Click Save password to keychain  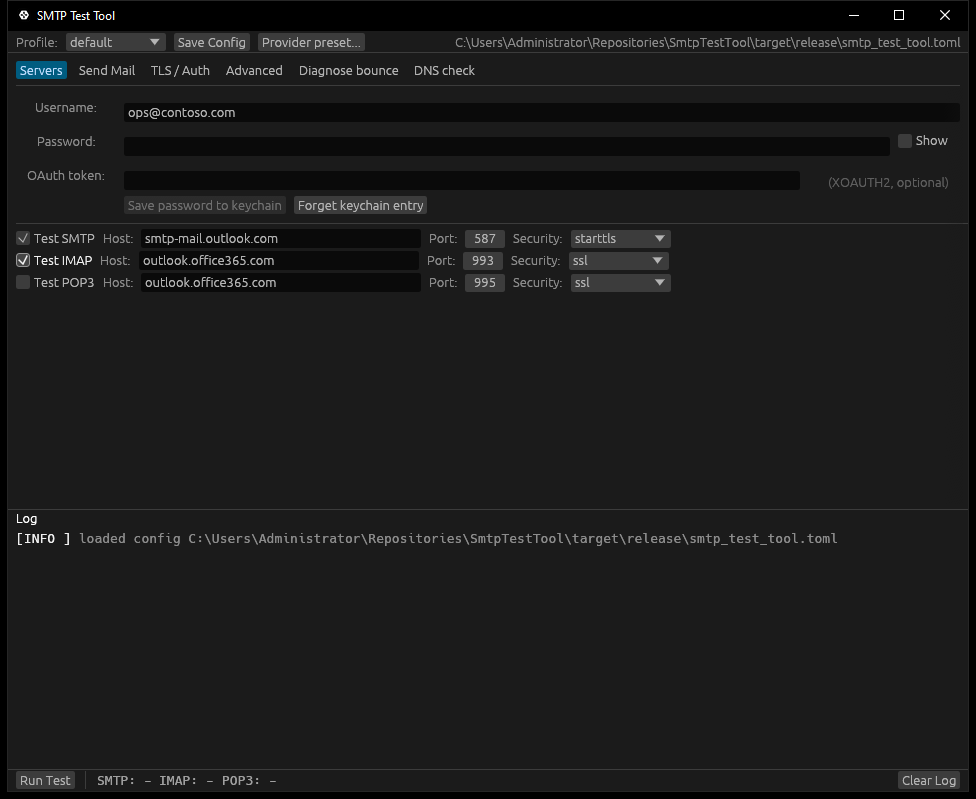coord(205,205)
